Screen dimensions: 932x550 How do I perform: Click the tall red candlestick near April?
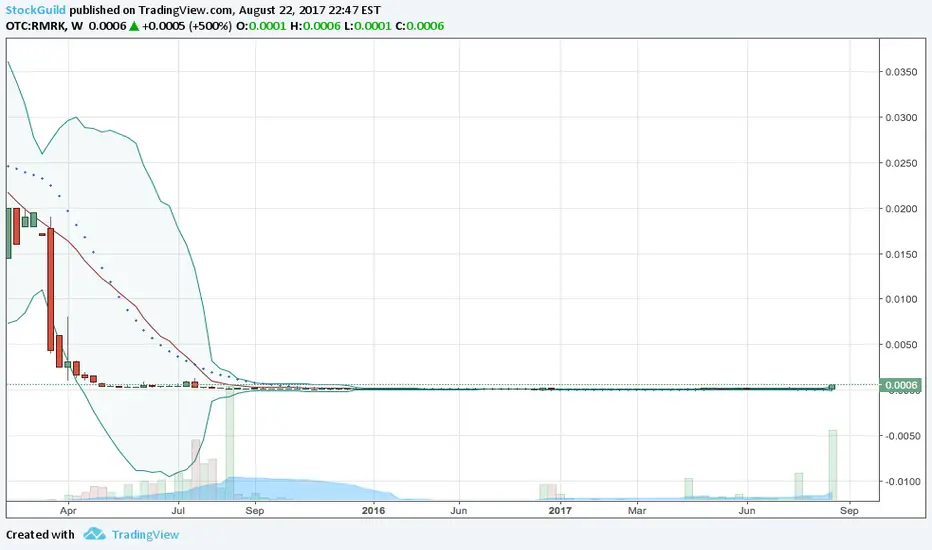pos(51,289)
